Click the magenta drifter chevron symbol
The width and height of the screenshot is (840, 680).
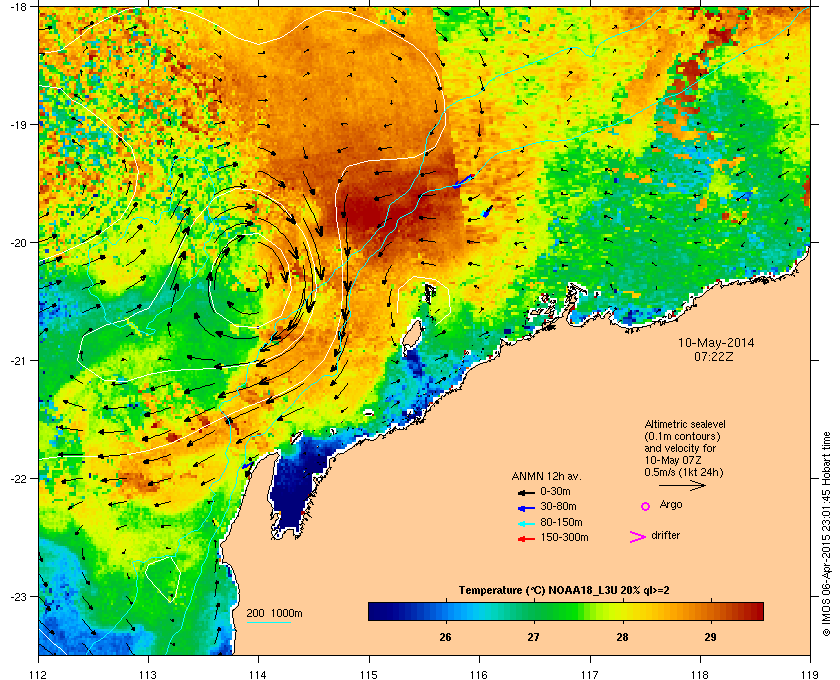point(638,537)
